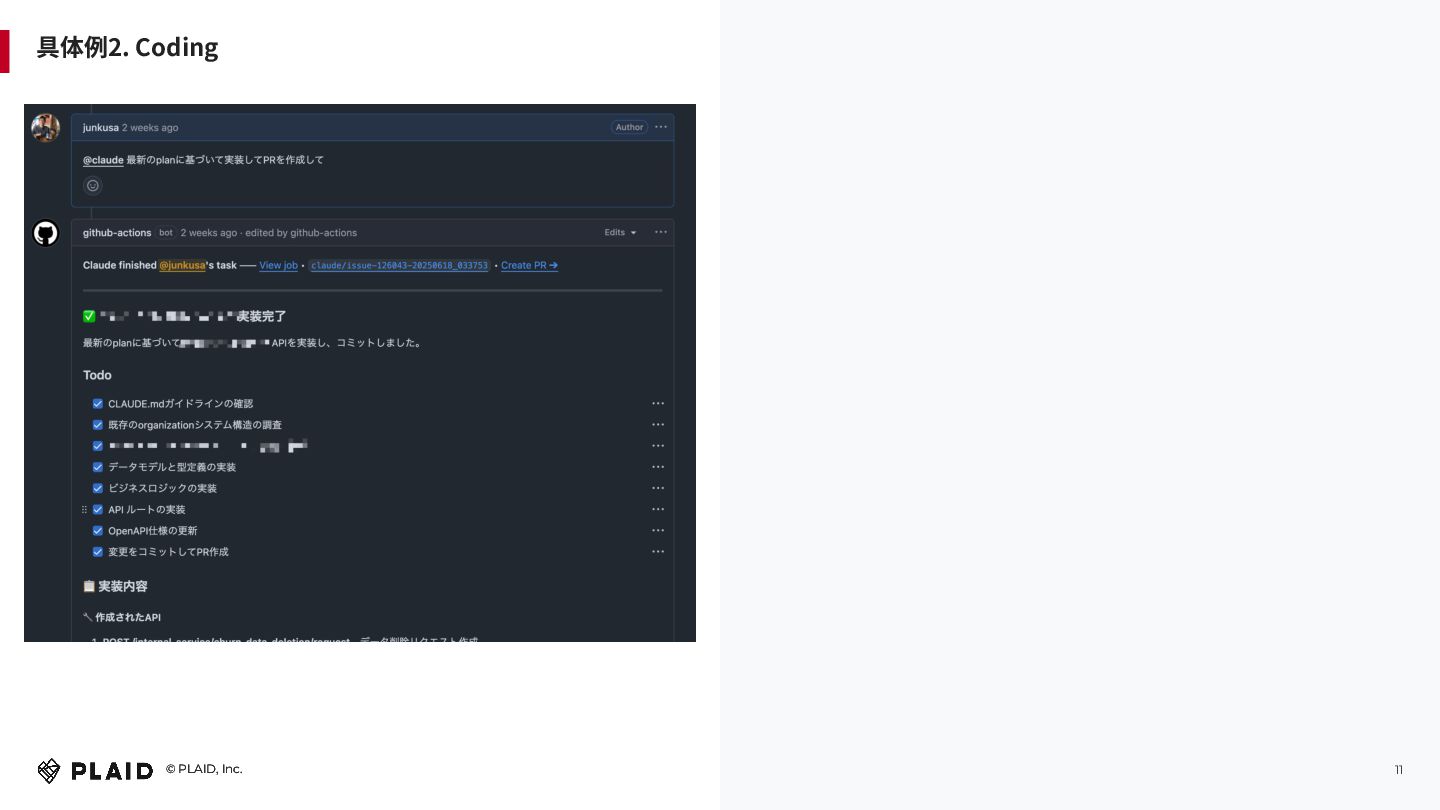The height and width of the screenshot is (810, 1440).
Task: Click the @claude mention
Action: [x=103, y=160]
